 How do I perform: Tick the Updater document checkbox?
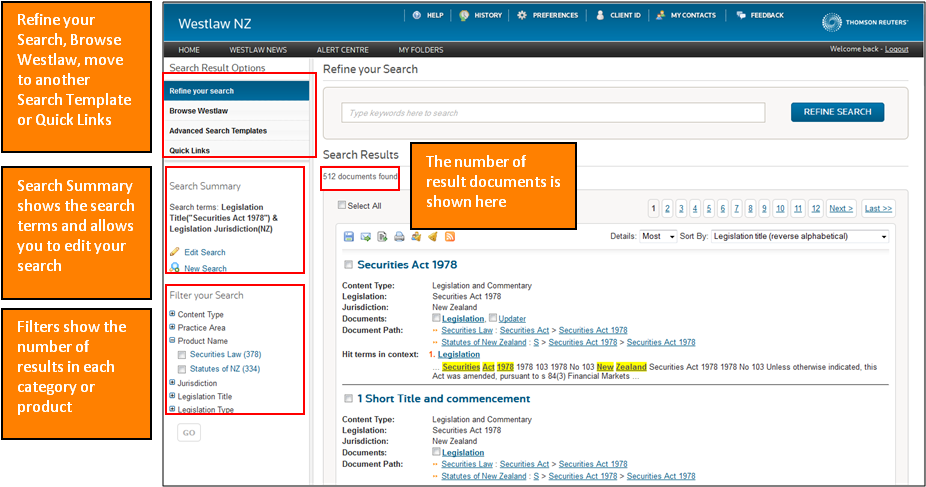(493, 318)
